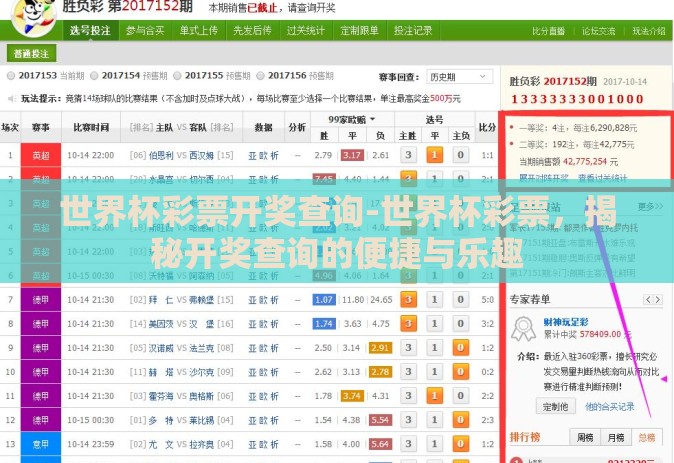Select the 2017156 预售期 radio button
The image size is (674, 463).
click(x=260, y=76)
